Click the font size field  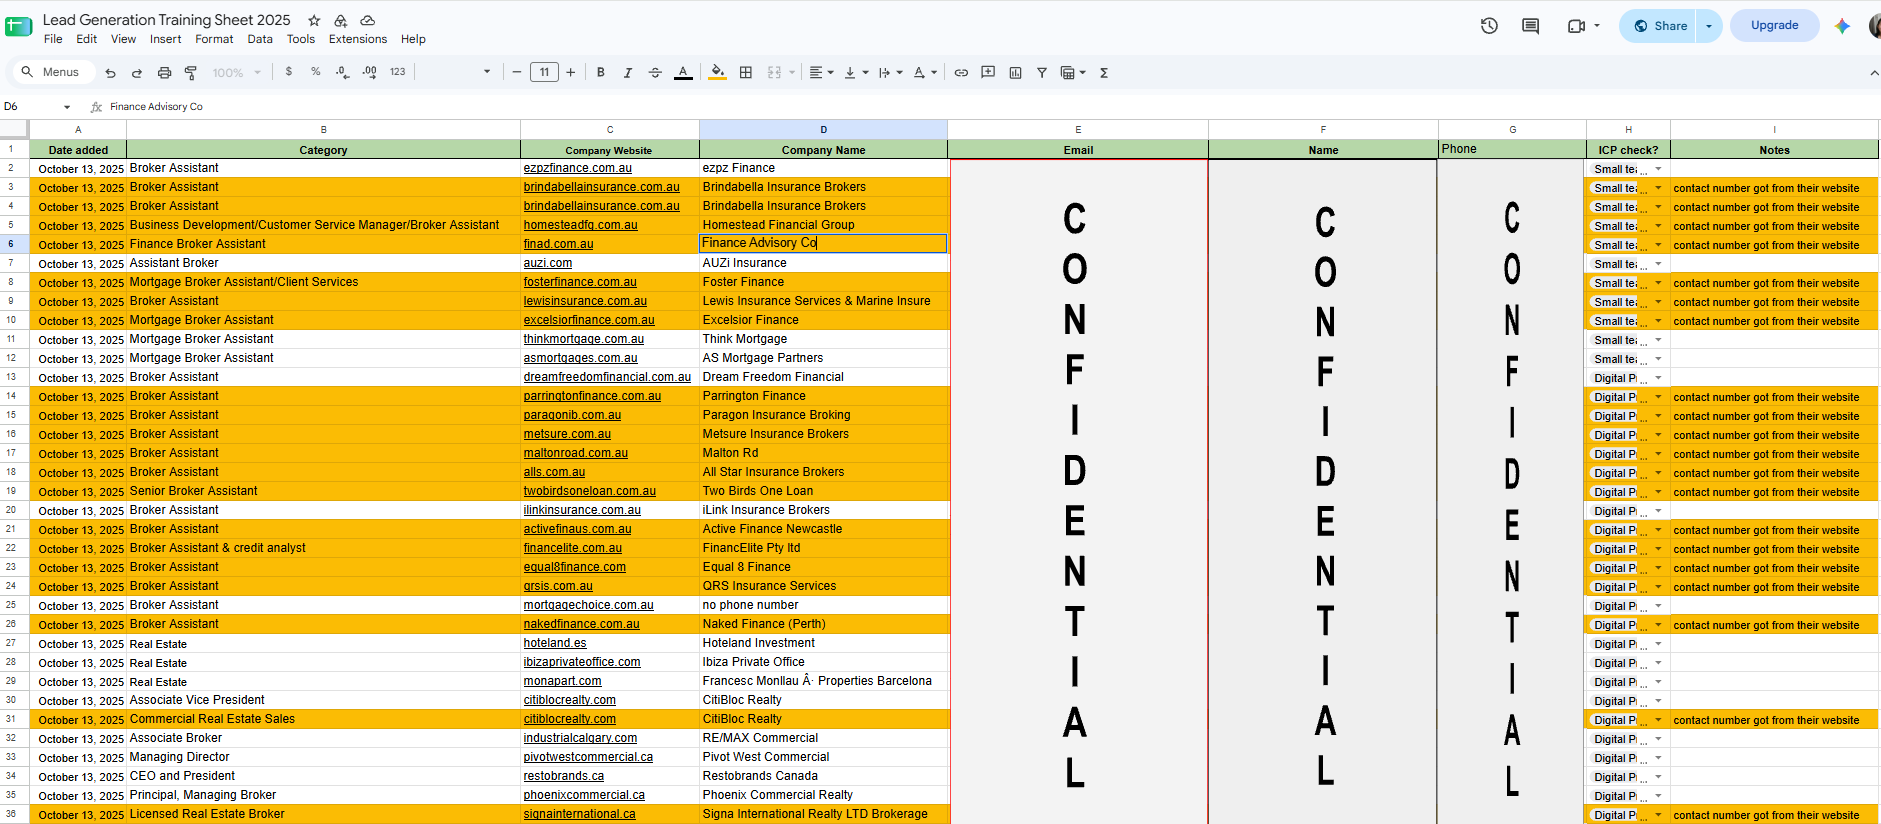pyautogui.click(x=544, y=72)
